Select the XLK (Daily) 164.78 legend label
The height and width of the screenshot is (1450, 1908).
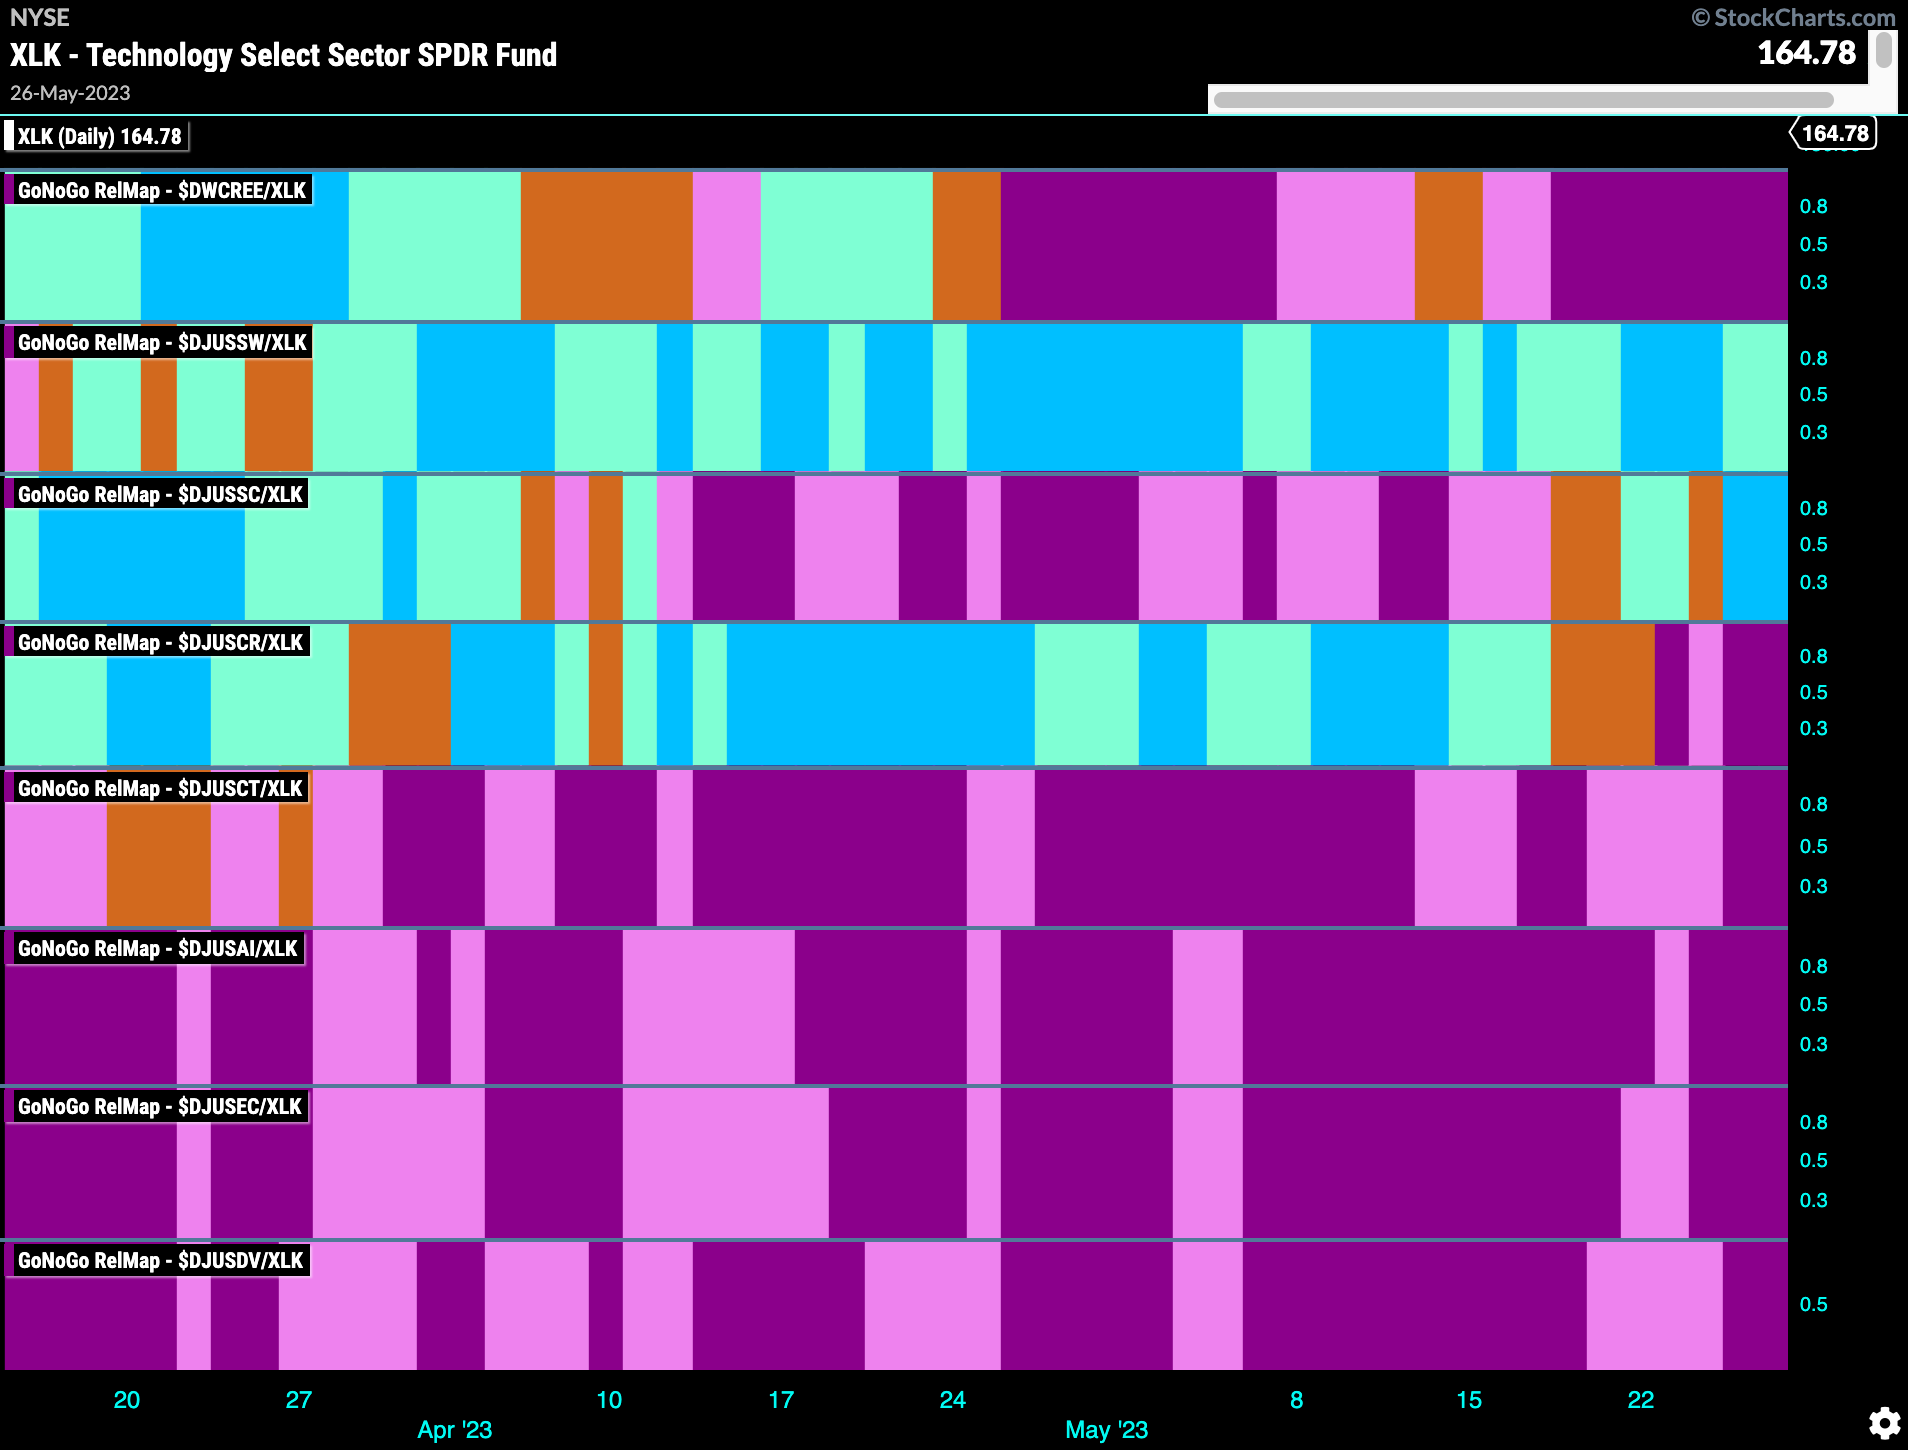pyautogui.click(x=97, y=136)
